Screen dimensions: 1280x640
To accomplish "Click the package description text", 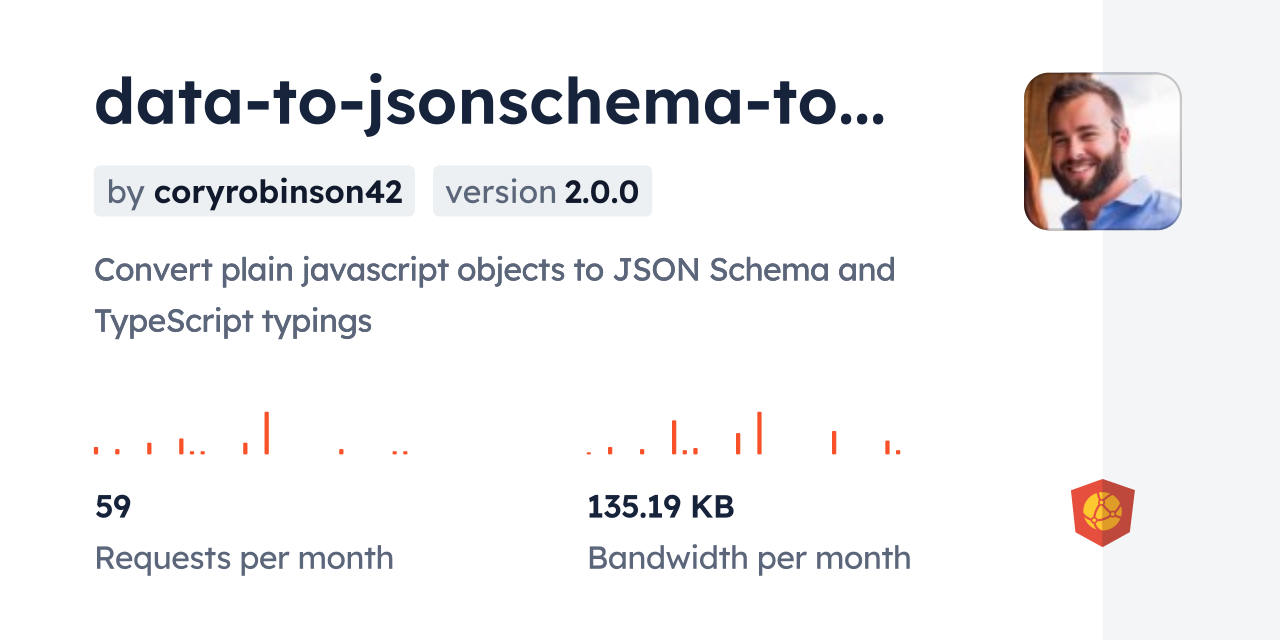I will click(x=495, y=295).
